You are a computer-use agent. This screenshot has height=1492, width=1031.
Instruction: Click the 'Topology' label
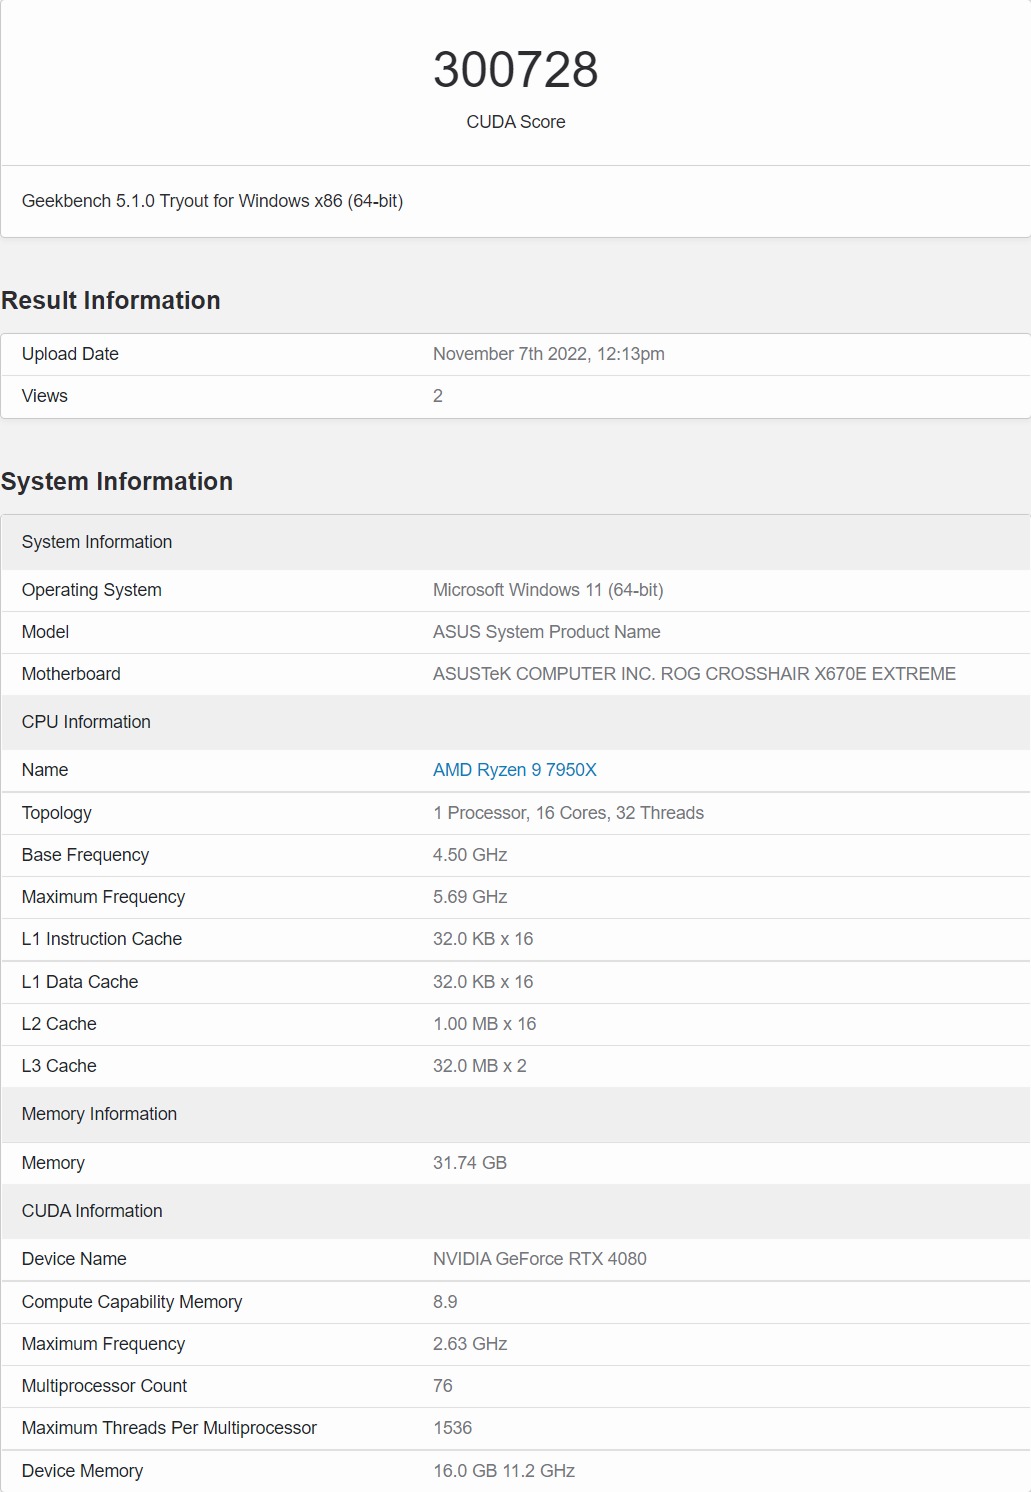tap(56, 813)
